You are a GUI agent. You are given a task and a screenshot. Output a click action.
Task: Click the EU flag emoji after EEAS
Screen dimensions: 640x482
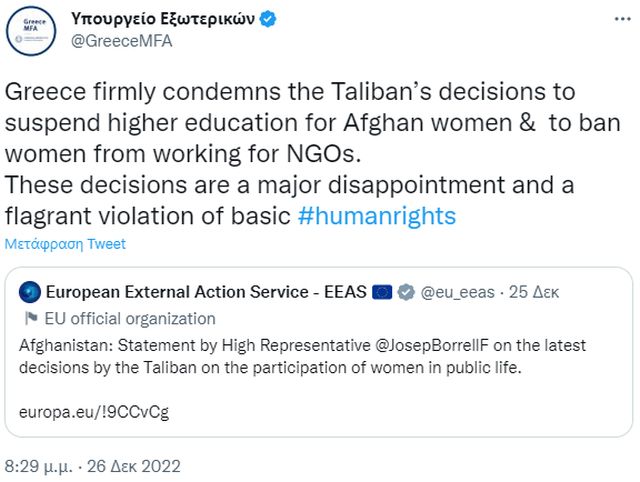tap(382, 292)
